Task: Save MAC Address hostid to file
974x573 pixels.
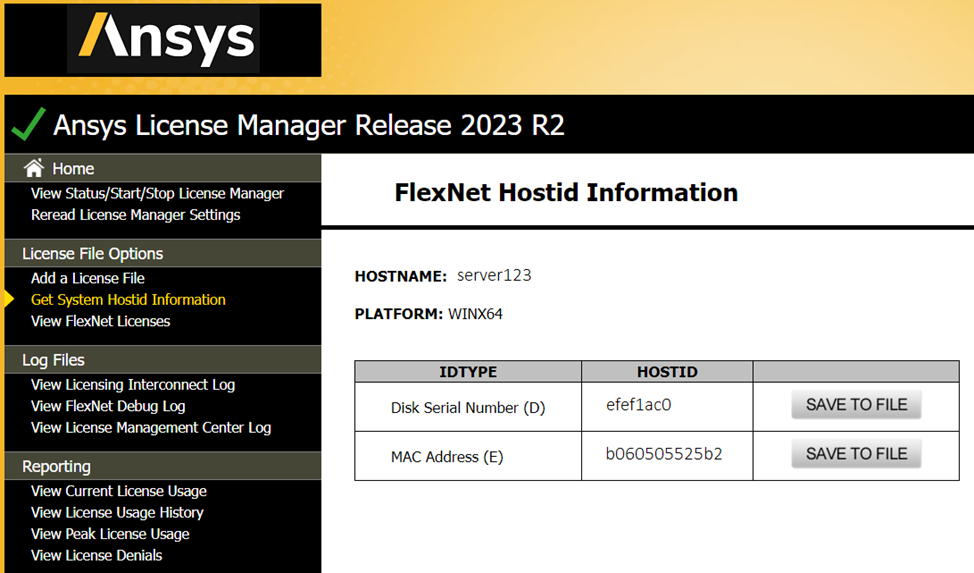Action: click(856, 454)
